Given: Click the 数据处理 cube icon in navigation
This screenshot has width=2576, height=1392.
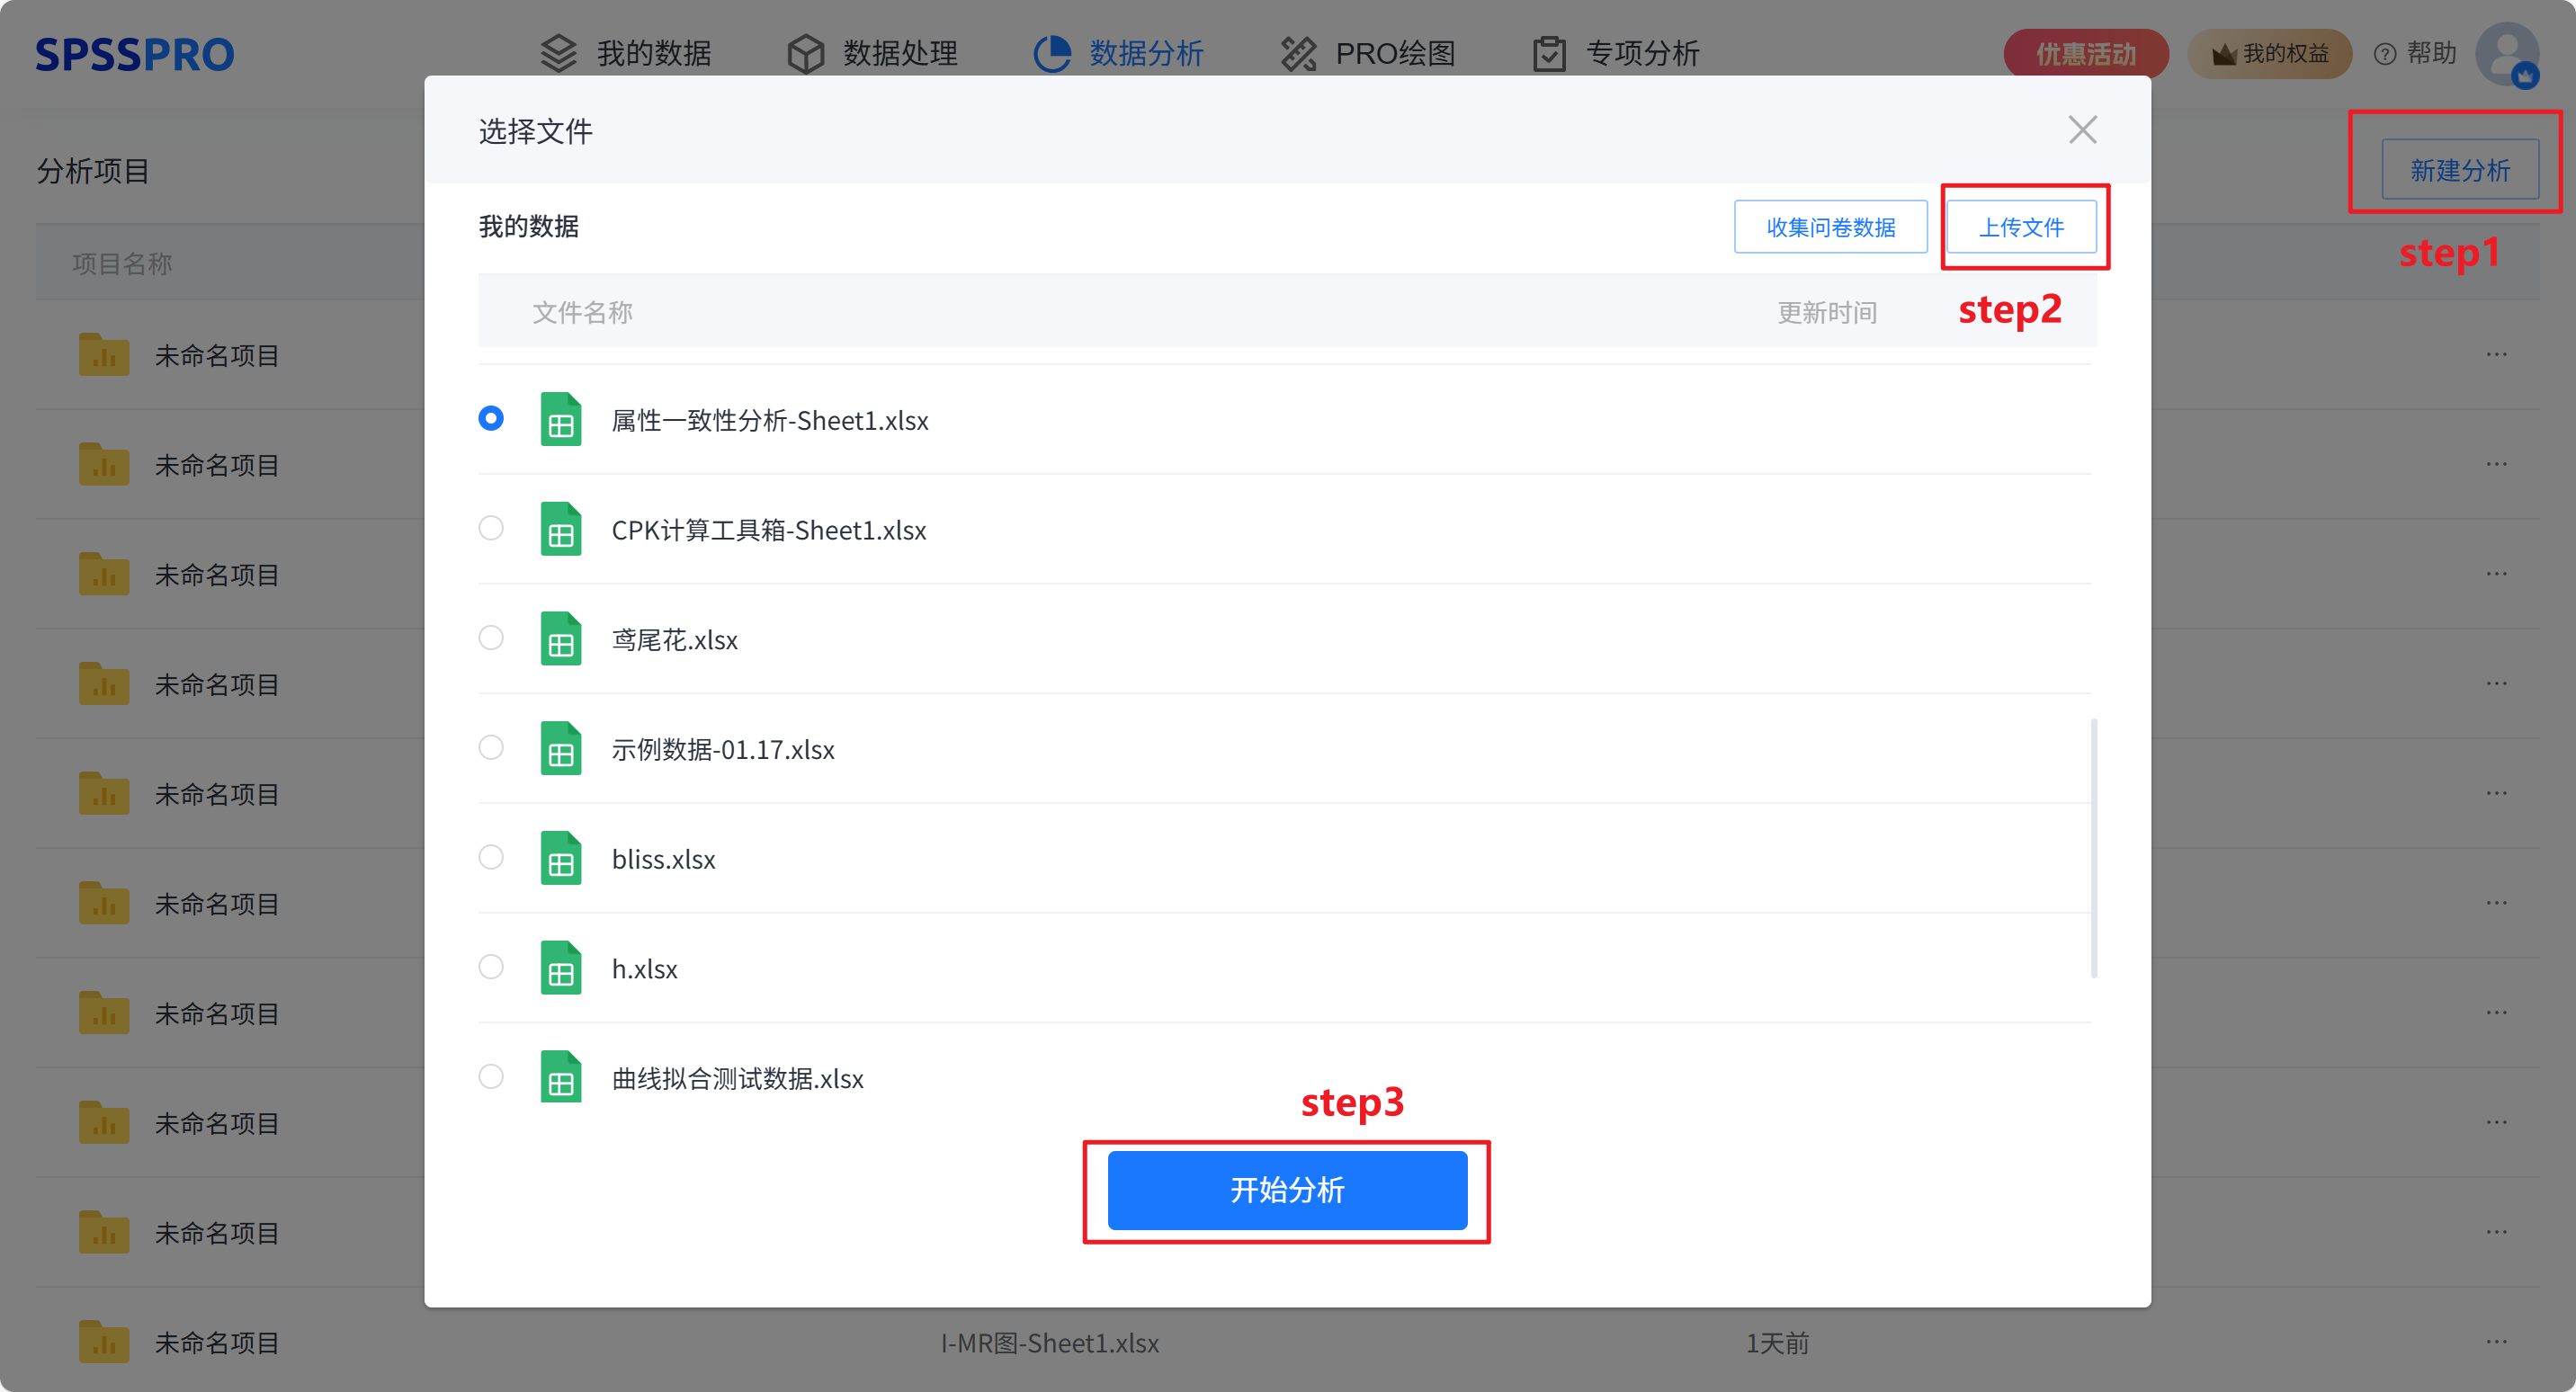Looking at the screenshot, I should coord(806,54).
